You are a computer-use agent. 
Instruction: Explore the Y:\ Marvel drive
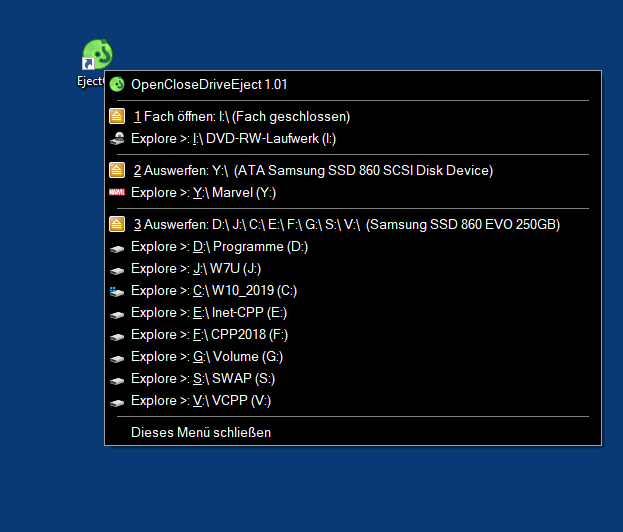coord(353,193)
